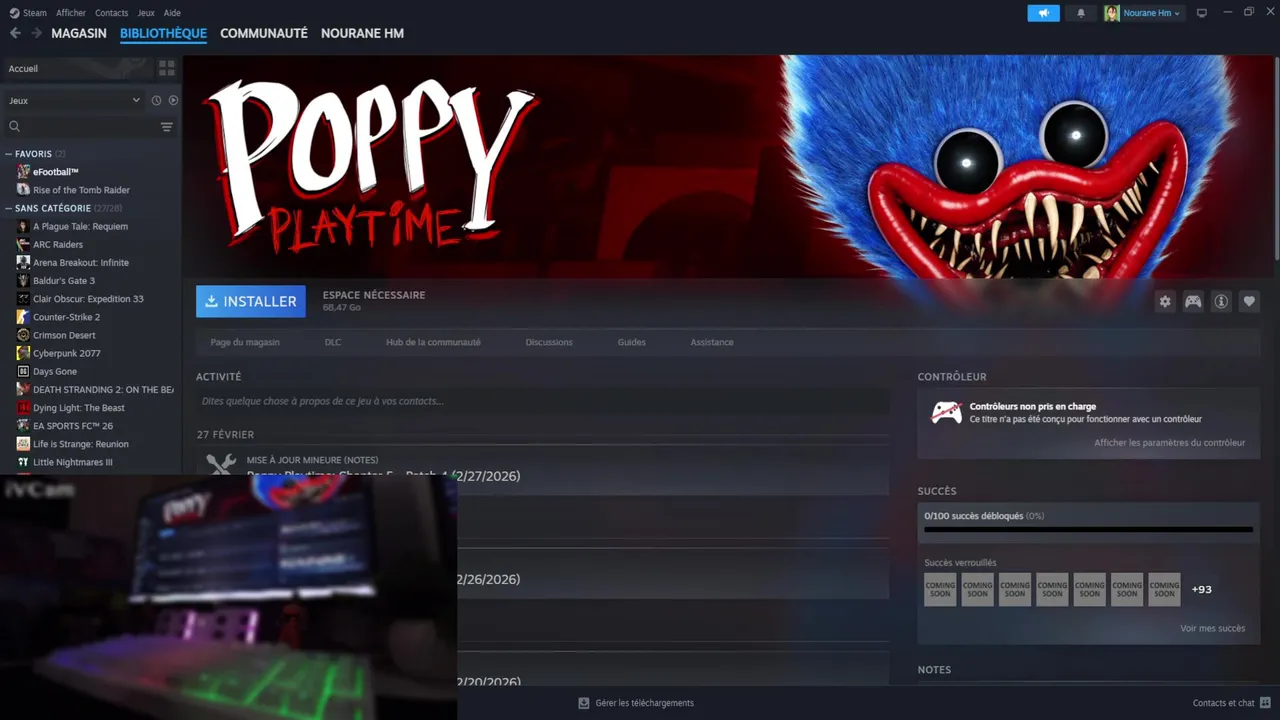
Task: Select Baldur's Gate 3
Action: pyautogui.click(x=64, y=281)
